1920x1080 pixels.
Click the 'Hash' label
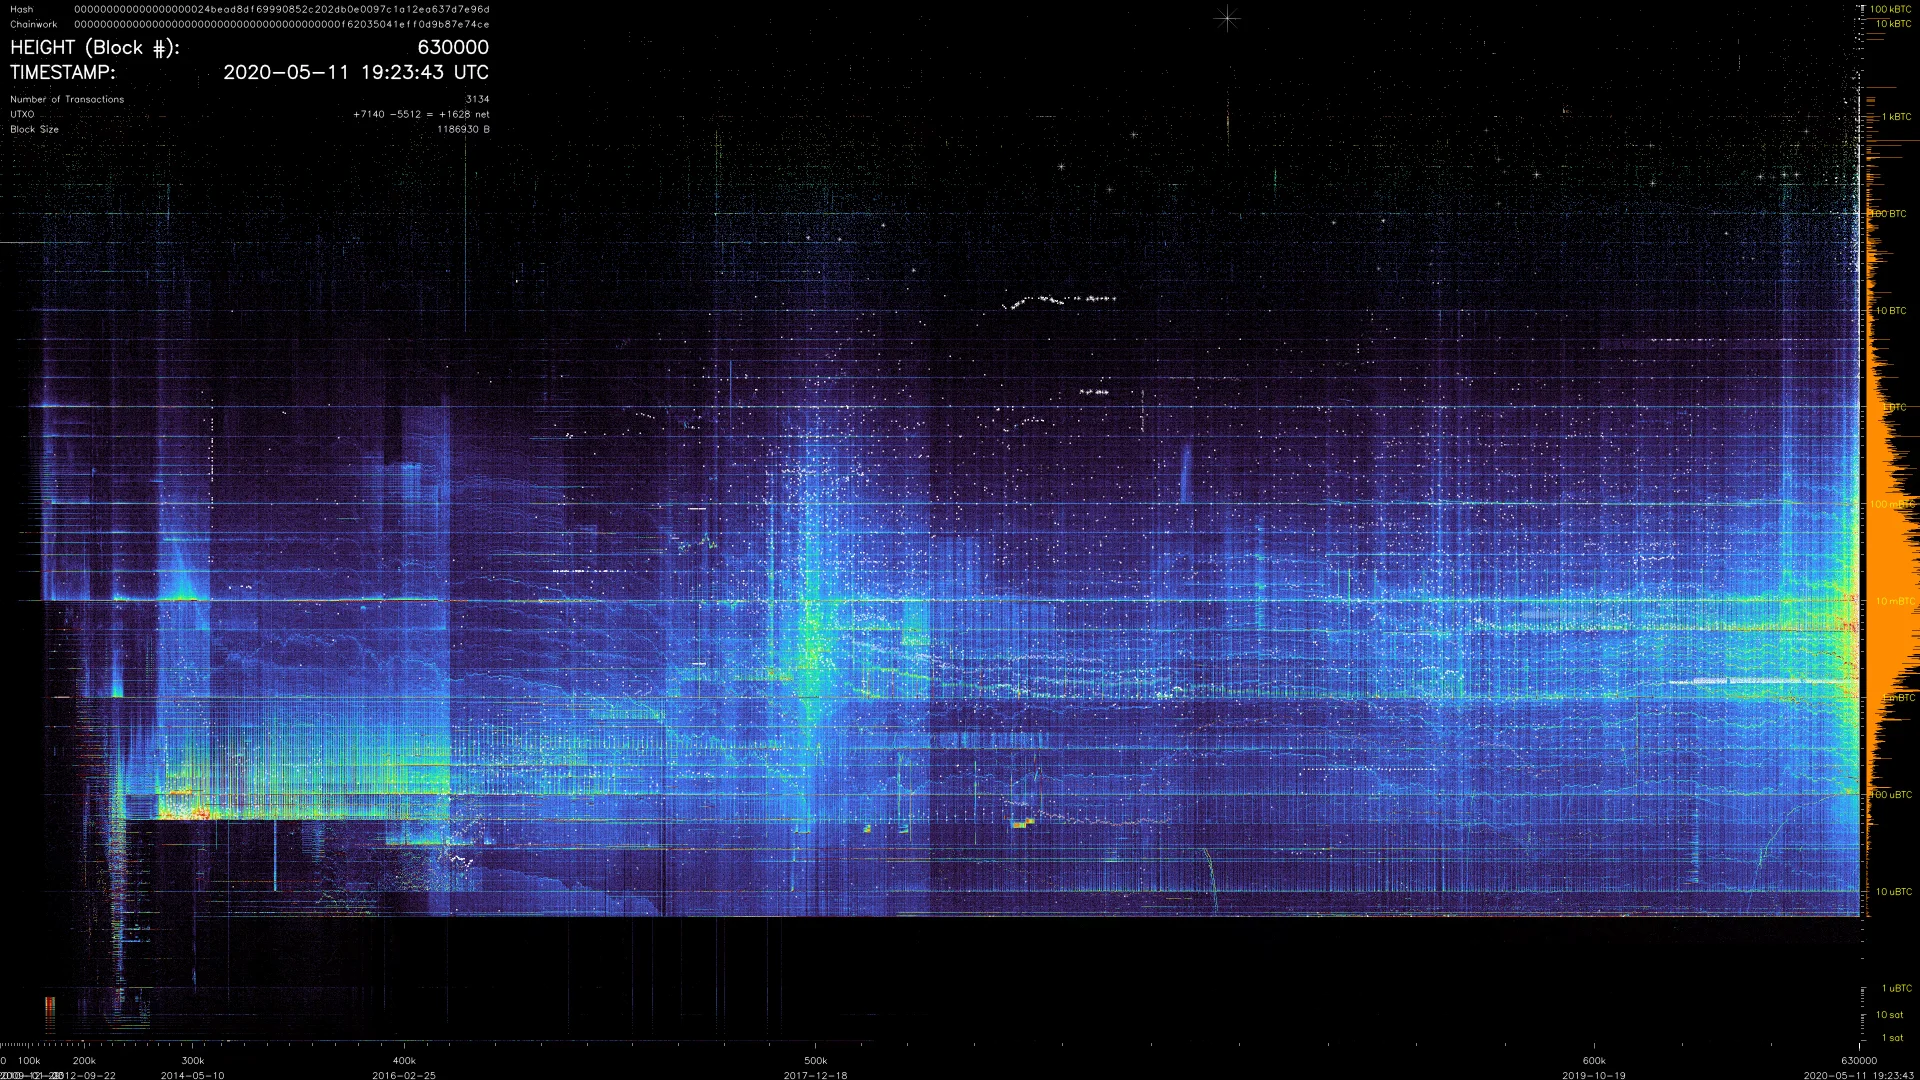[x=21, y=9]
